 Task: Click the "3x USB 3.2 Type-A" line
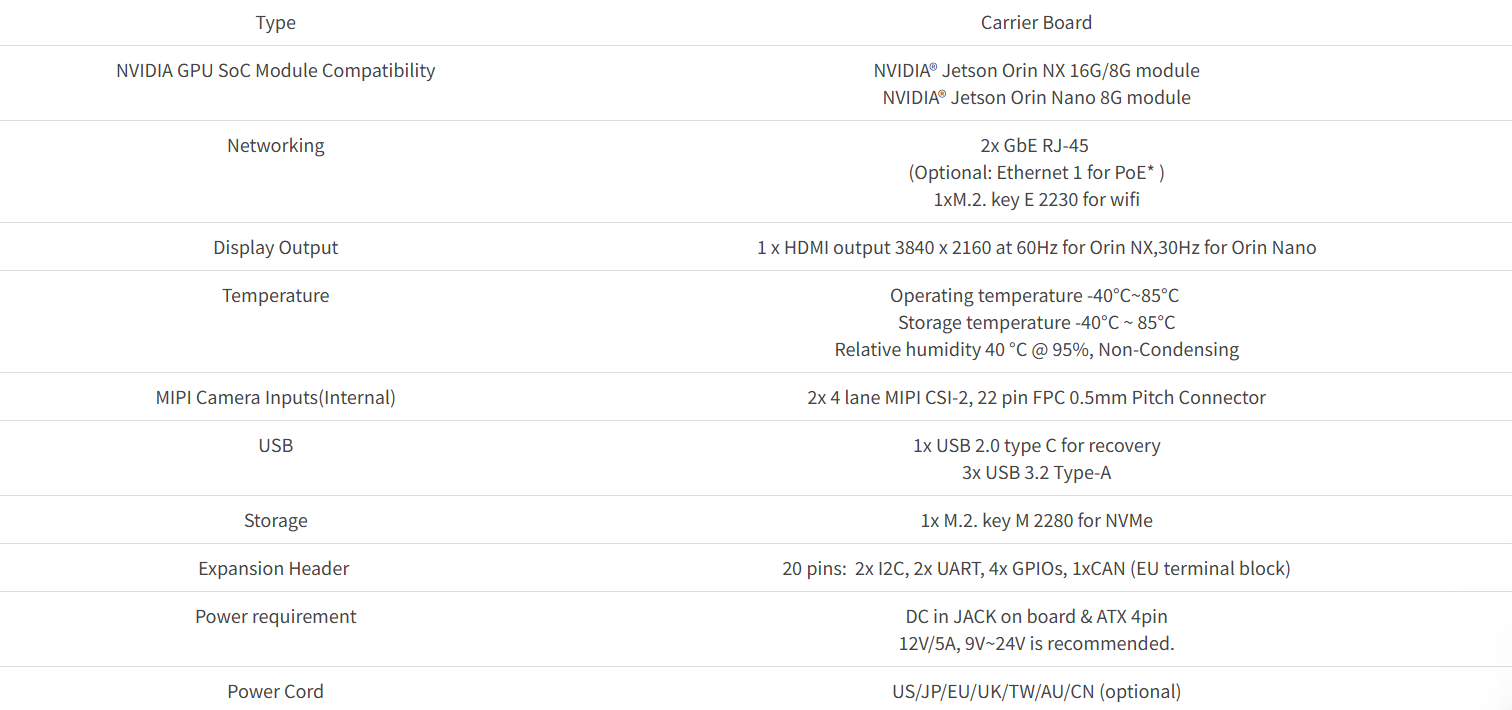tap(1036, 473)
